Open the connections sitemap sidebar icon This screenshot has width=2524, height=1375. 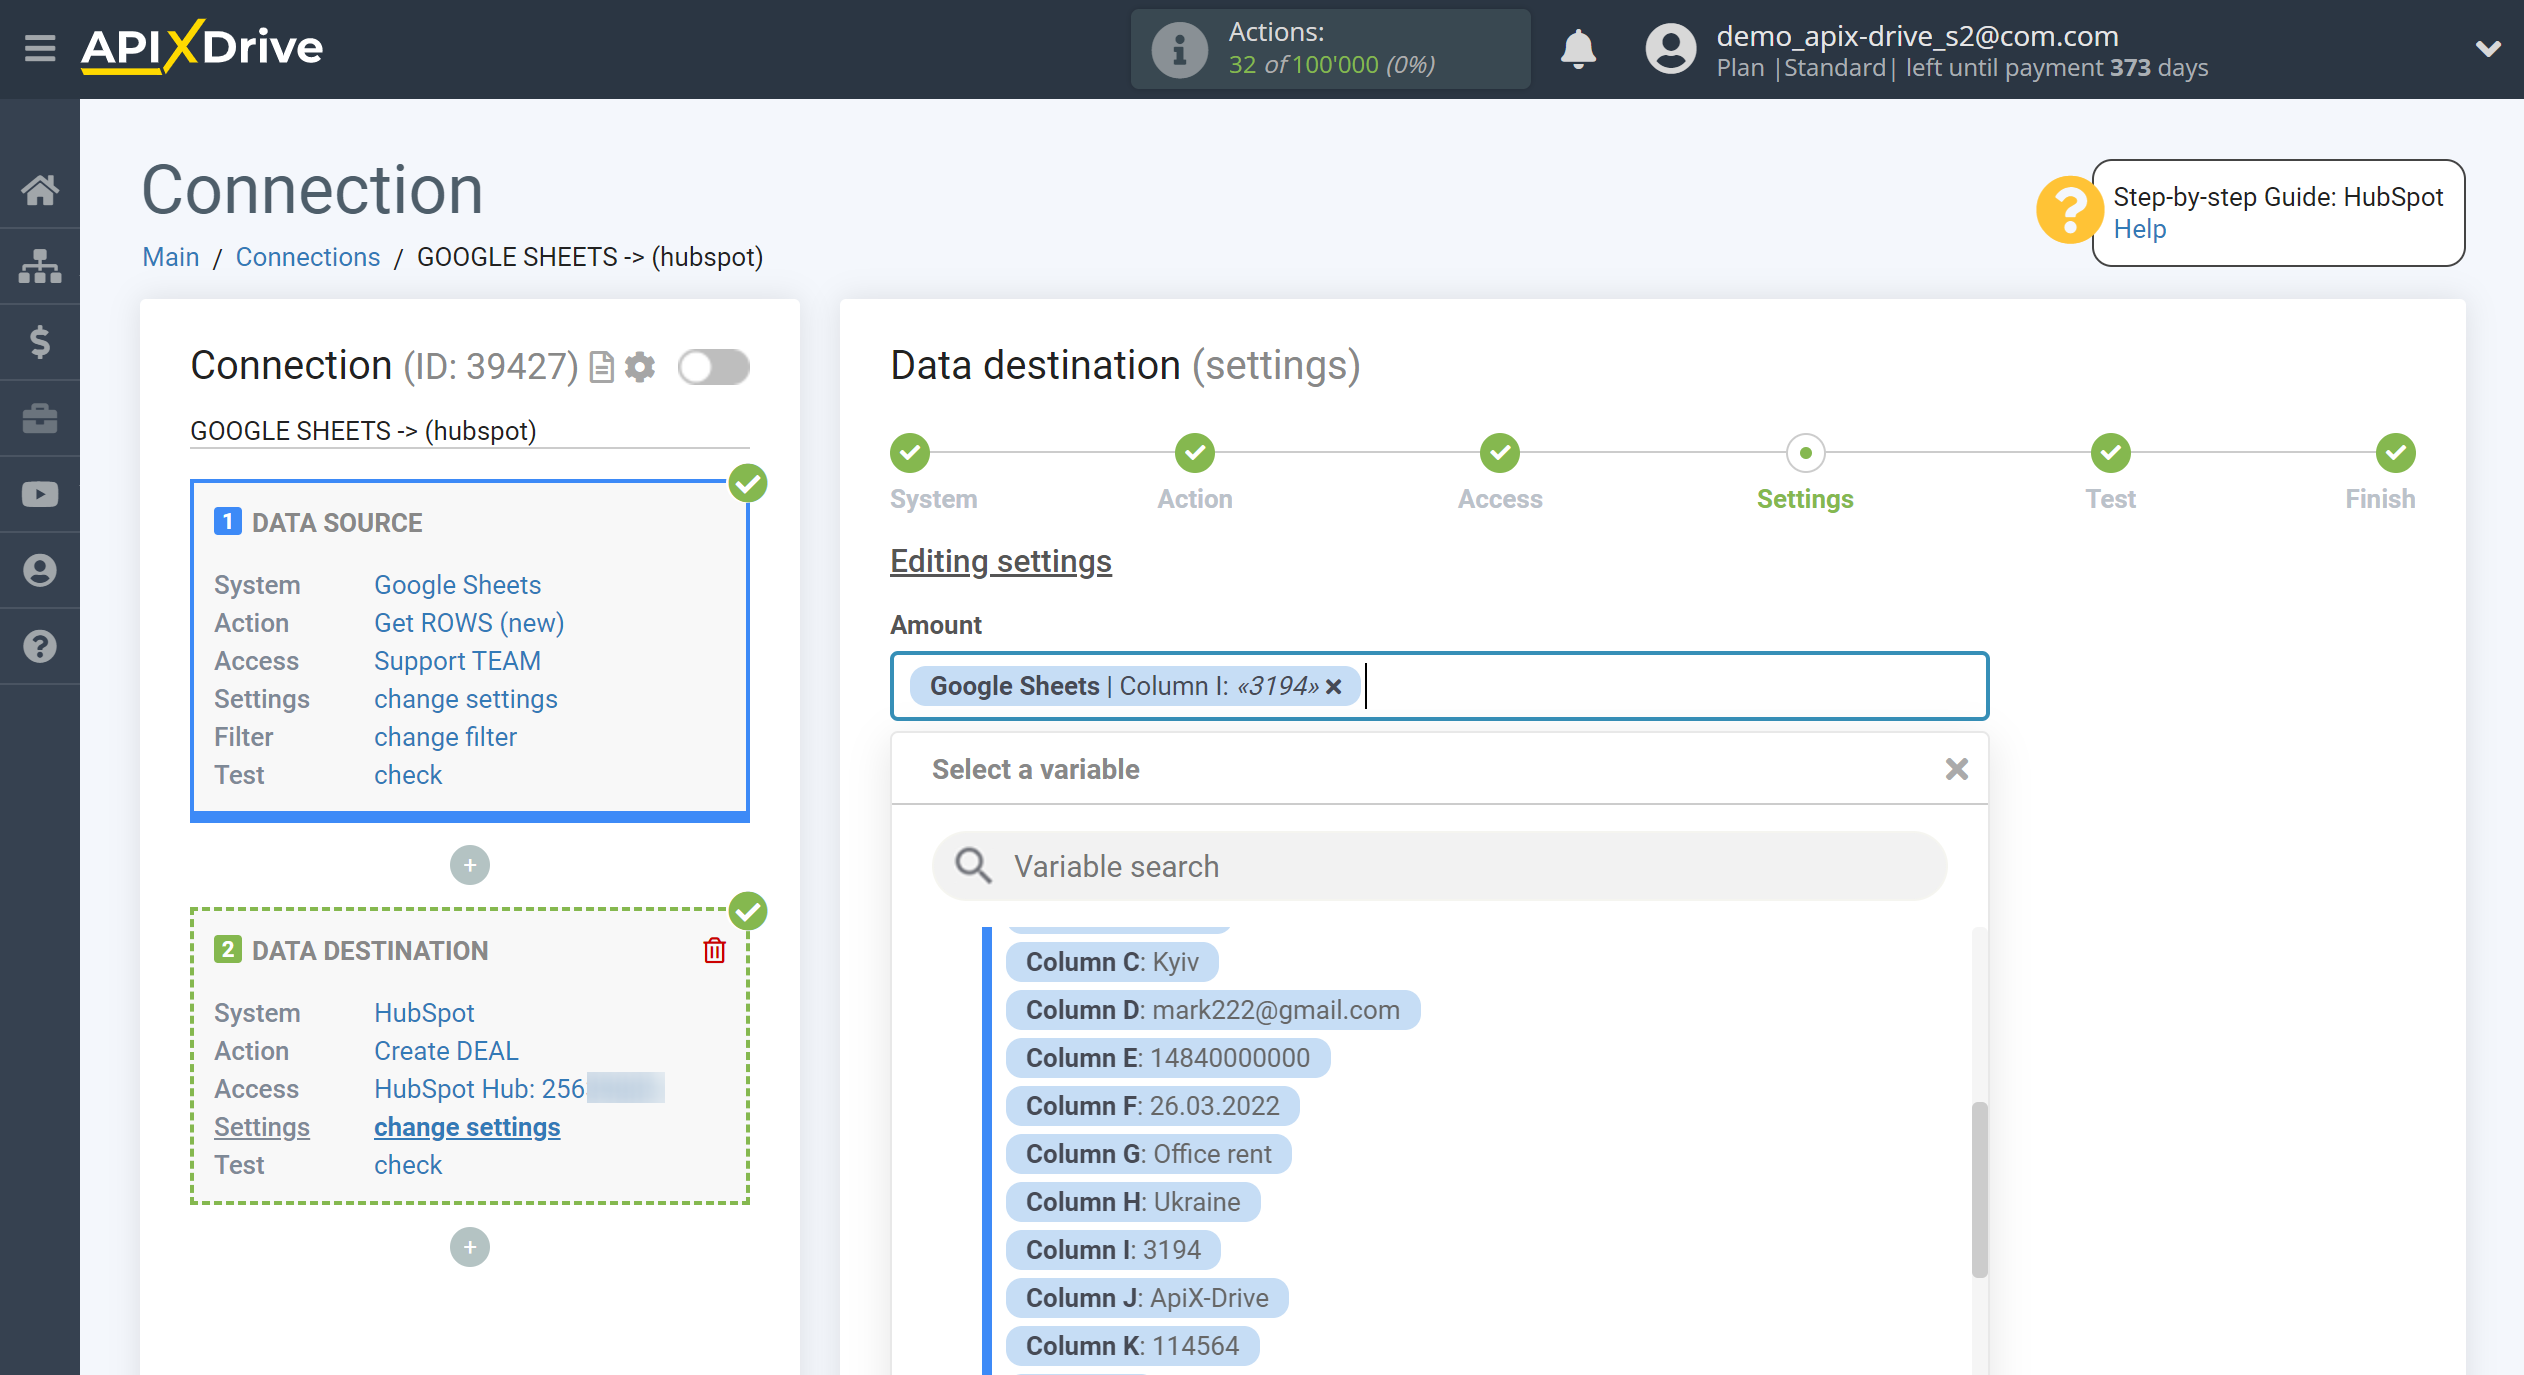click(40, 266)
